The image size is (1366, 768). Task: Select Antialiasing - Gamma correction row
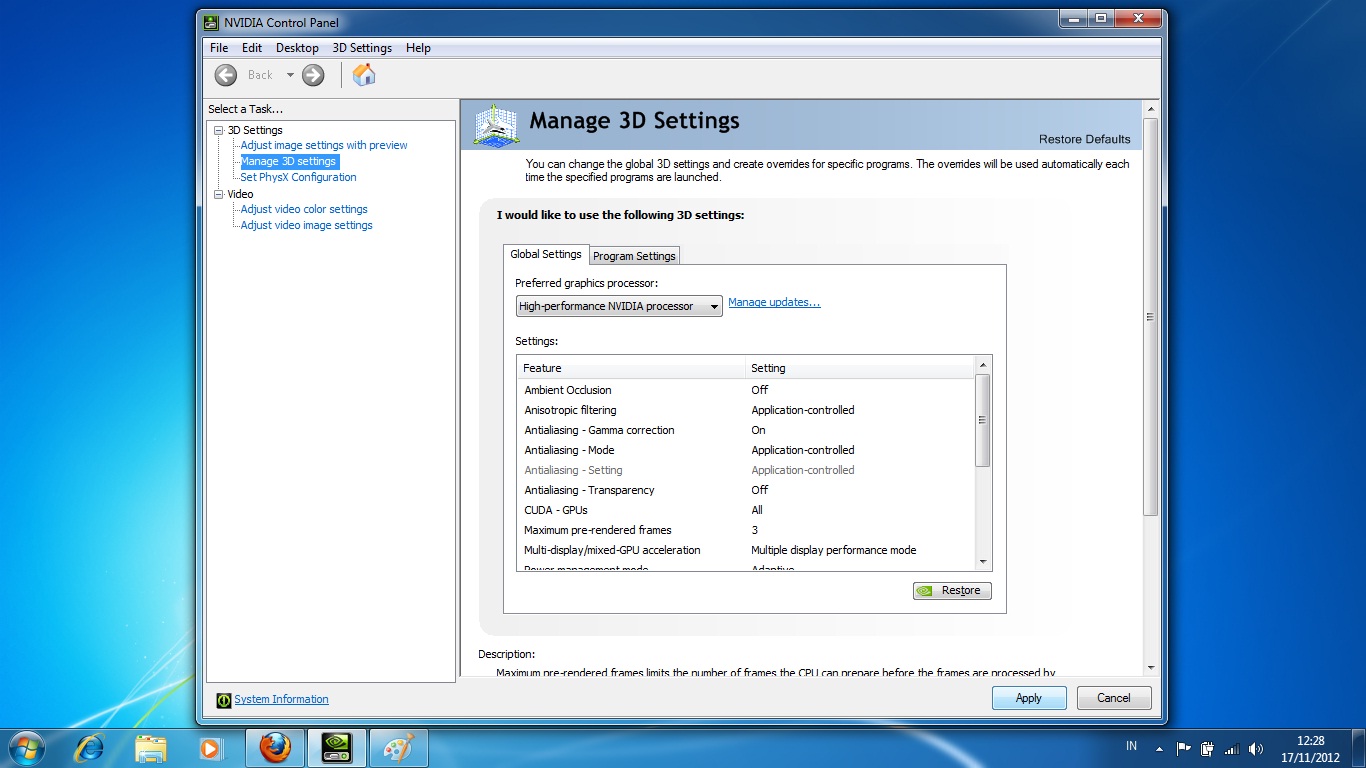746,430
